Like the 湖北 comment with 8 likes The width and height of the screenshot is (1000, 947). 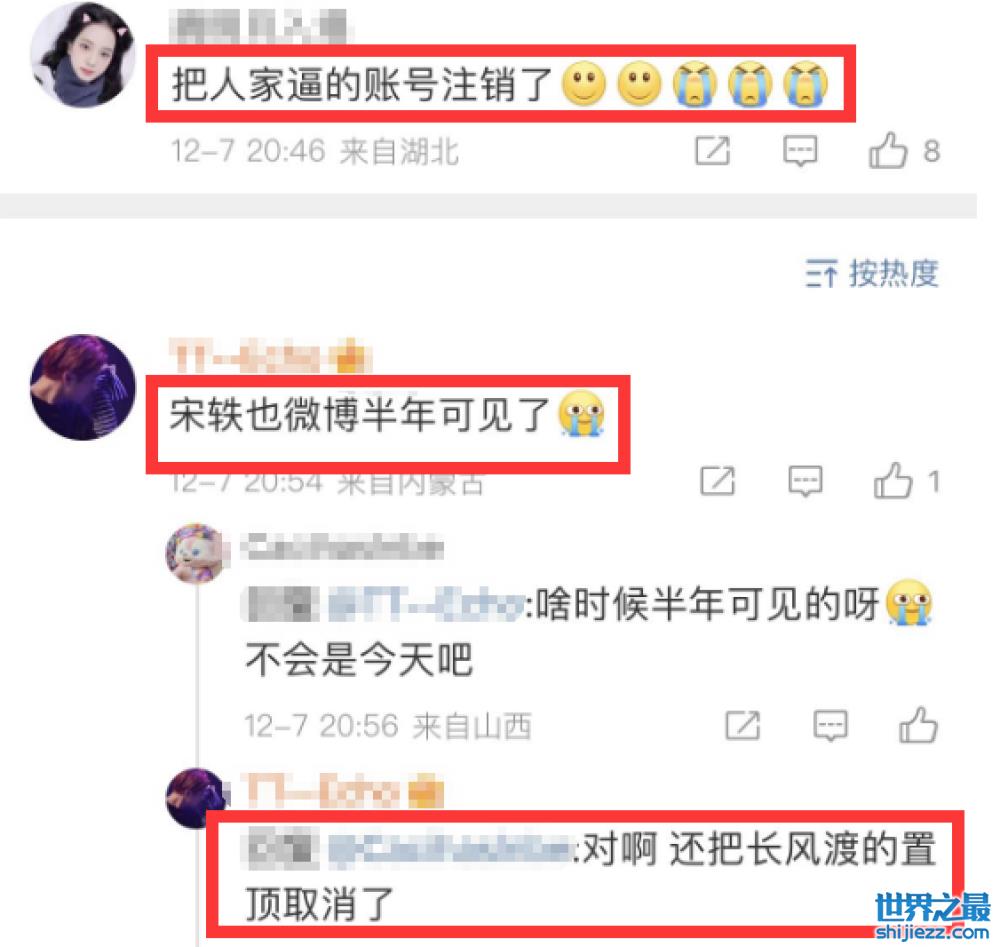tap(888, 150)
